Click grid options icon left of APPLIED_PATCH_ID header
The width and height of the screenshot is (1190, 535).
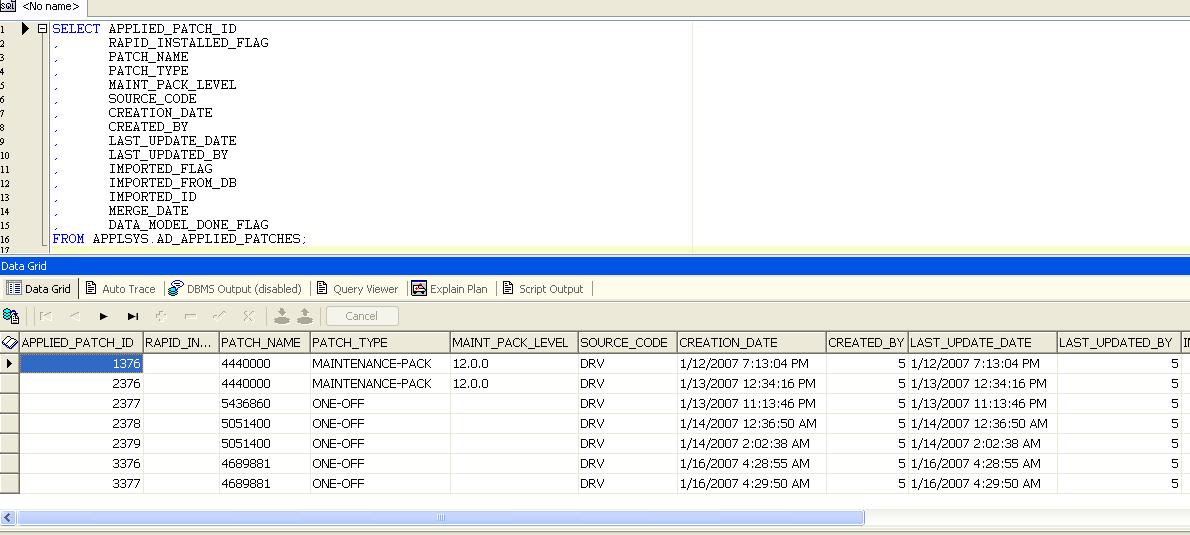(10, 342)
